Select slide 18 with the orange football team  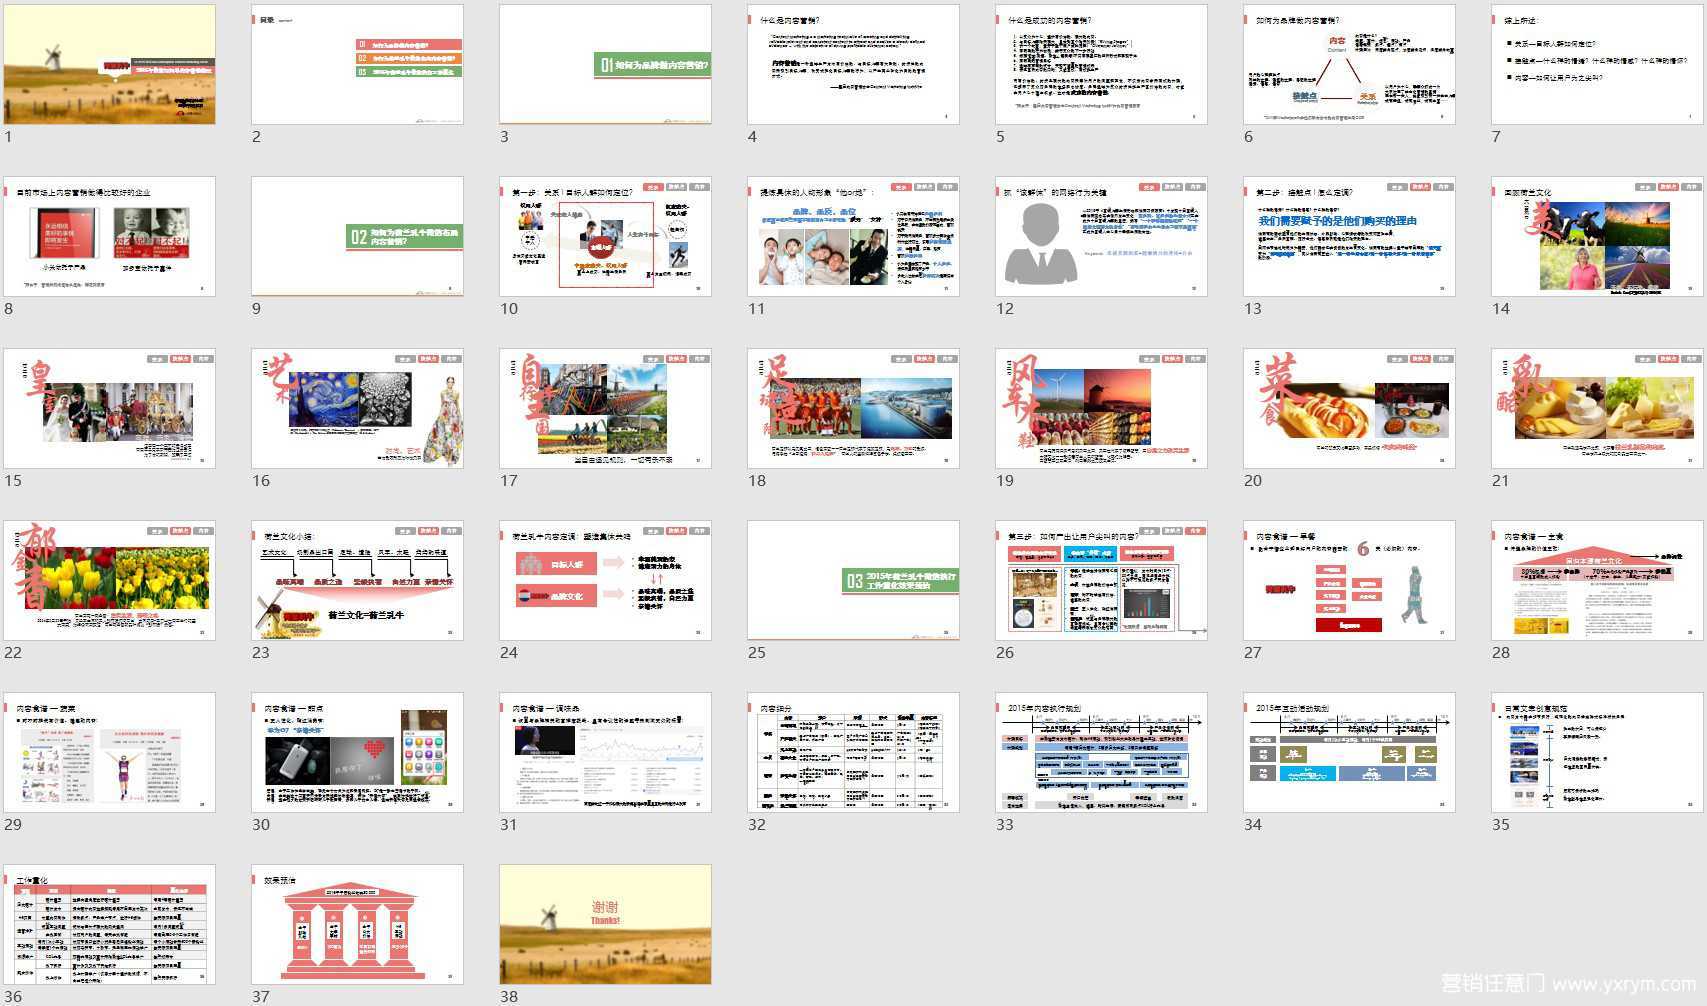point(853,409)
